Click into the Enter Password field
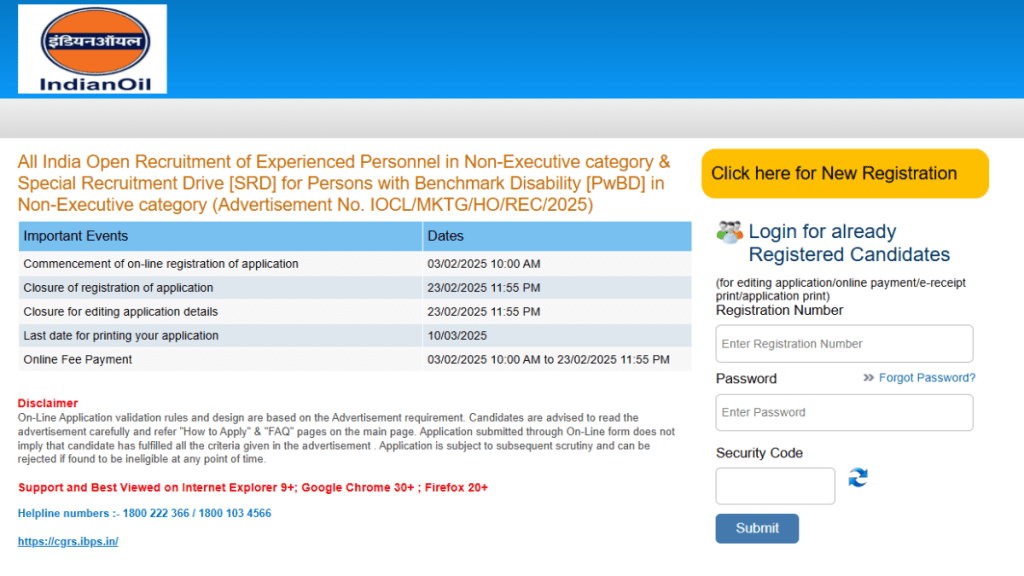 point(844,412)
